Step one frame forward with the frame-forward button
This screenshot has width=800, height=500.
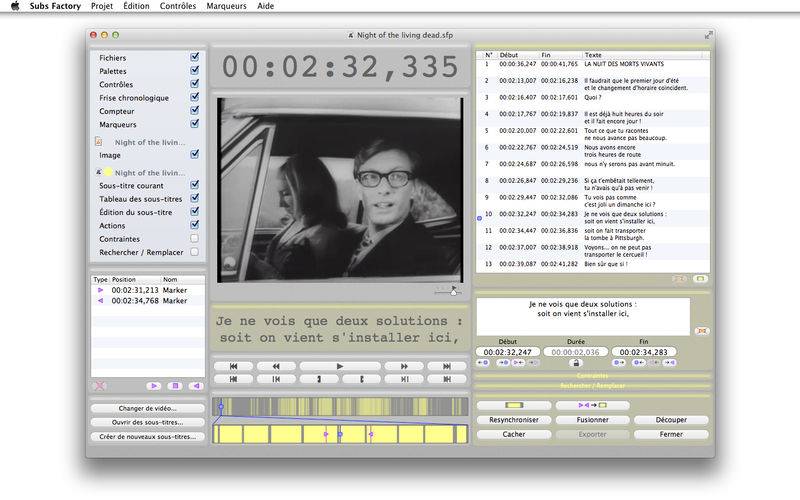tap(404, 379)
